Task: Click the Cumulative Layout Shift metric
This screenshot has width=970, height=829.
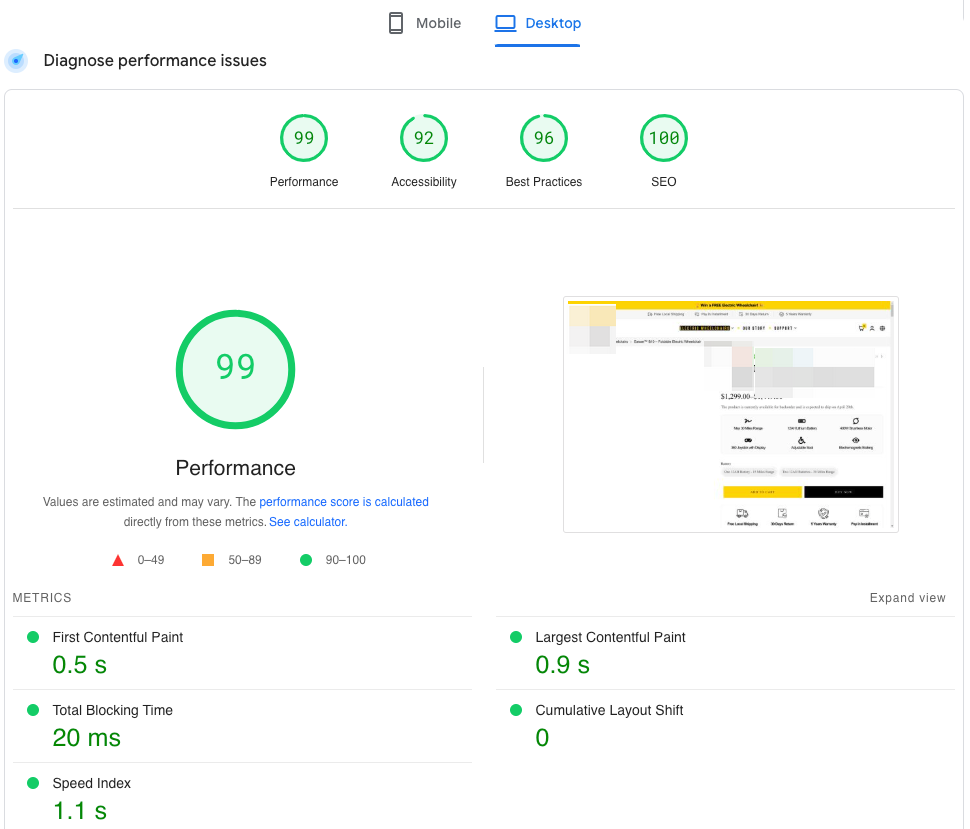Action: [x=609, y=710]
